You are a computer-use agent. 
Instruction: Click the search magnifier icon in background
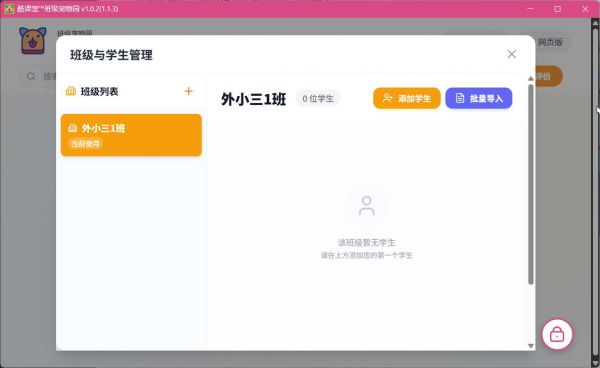[x=31, y=76]
